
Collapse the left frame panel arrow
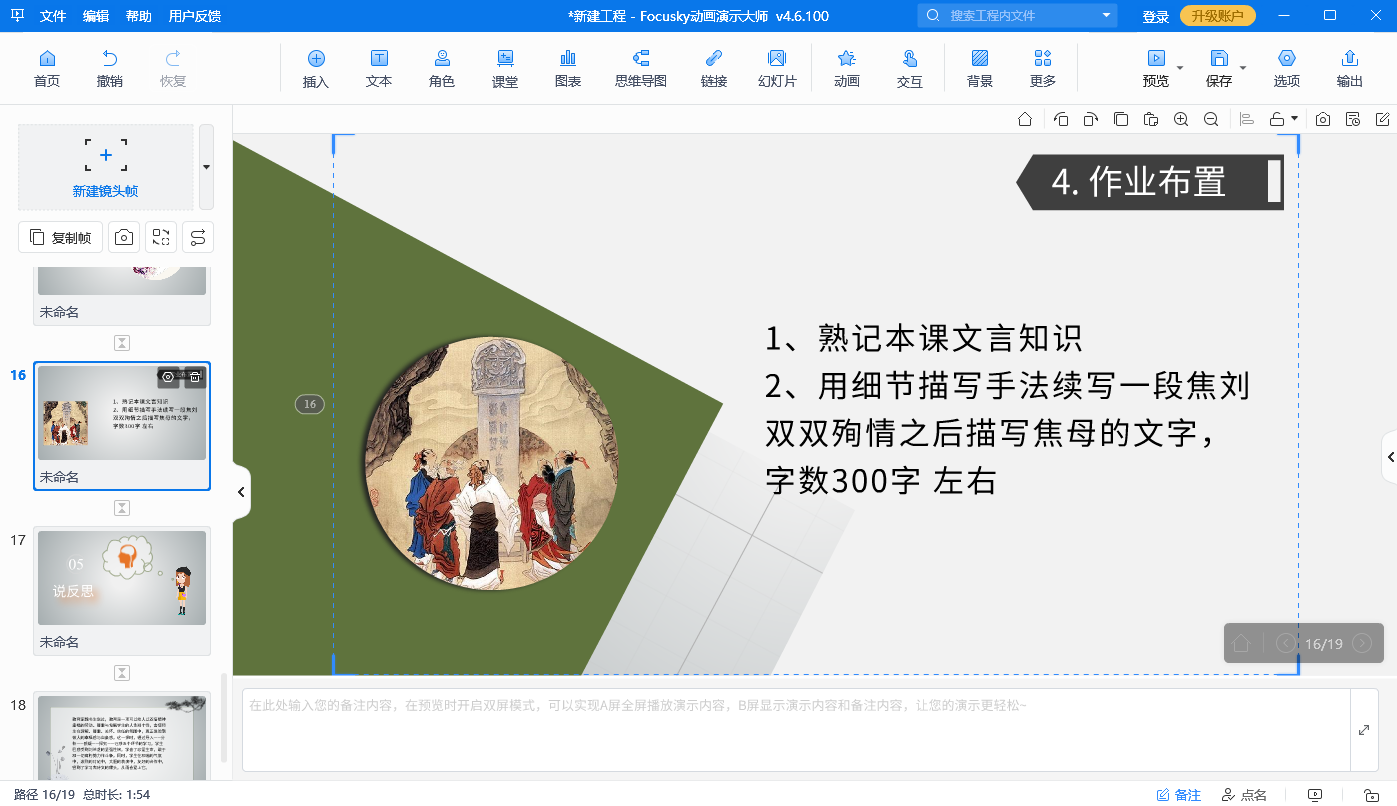coord(241,492)
